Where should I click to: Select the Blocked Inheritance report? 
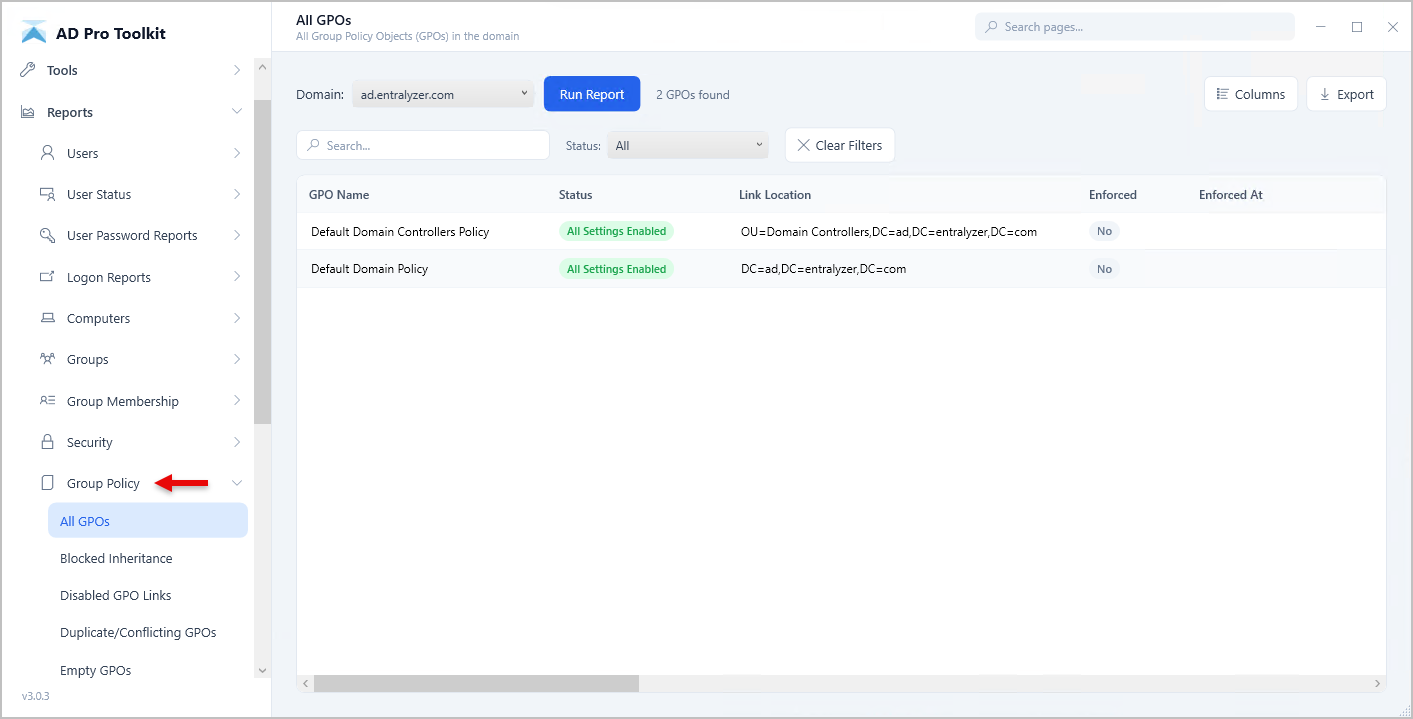pyautogui.click(x=115, y=558)
